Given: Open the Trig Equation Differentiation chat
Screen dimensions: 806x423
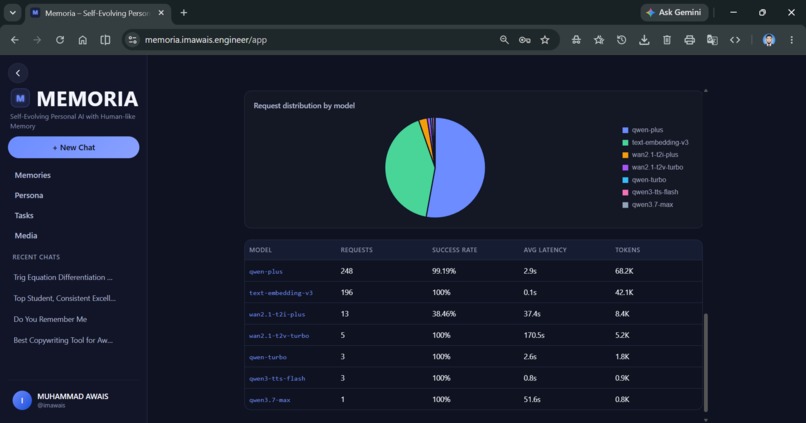Looking at the screenshot, I should coord(63,277).
